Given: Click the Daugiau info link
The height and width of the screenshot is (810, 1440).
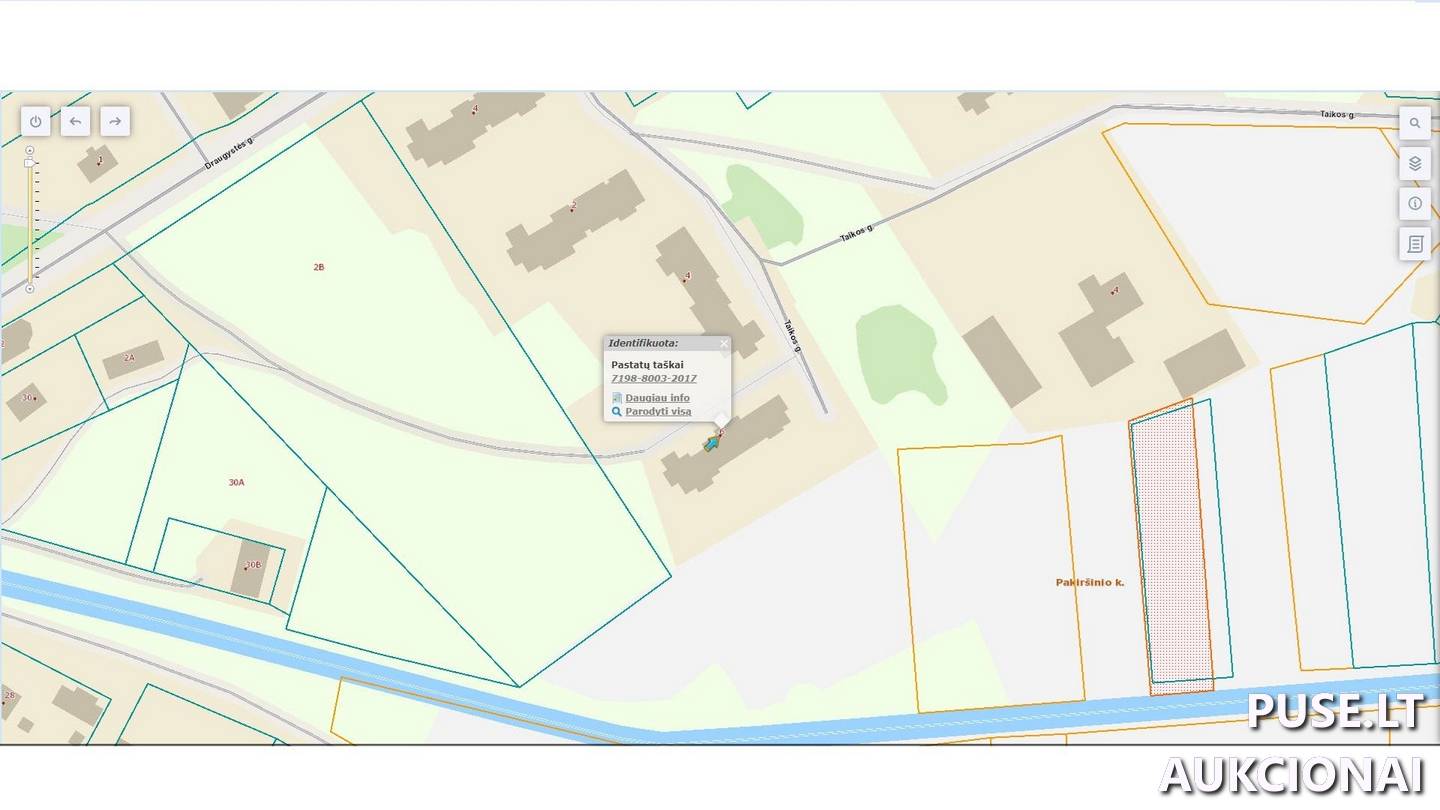Looking at the screenshot, I should tap(657, 398).
